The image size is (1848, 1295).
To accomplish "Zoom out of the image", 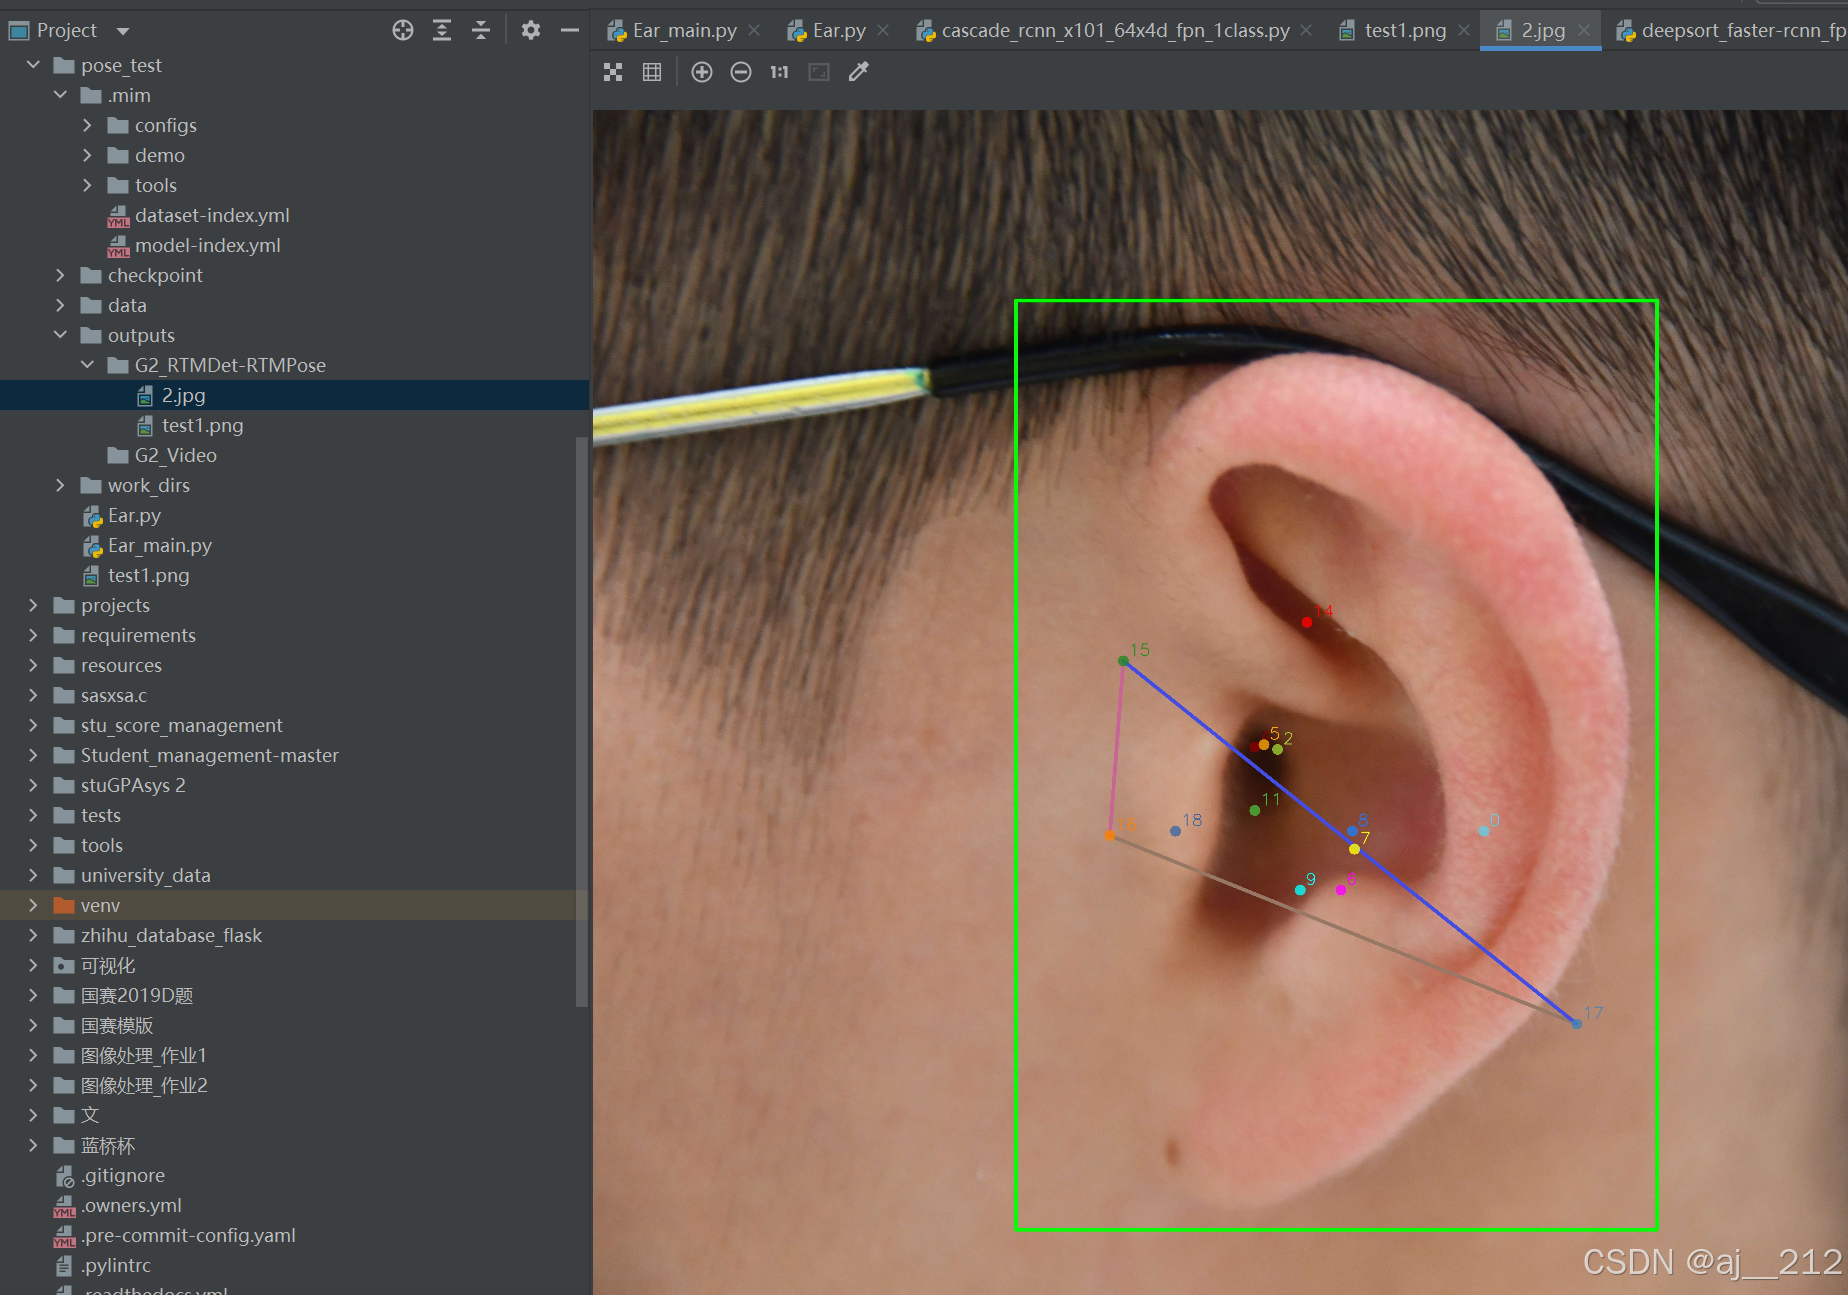I will [x=741, y=72].
